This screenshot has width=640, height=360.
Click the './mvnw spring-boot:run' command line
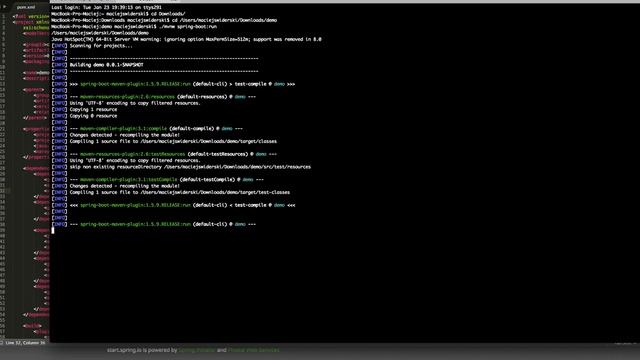(x=134, y=27)
